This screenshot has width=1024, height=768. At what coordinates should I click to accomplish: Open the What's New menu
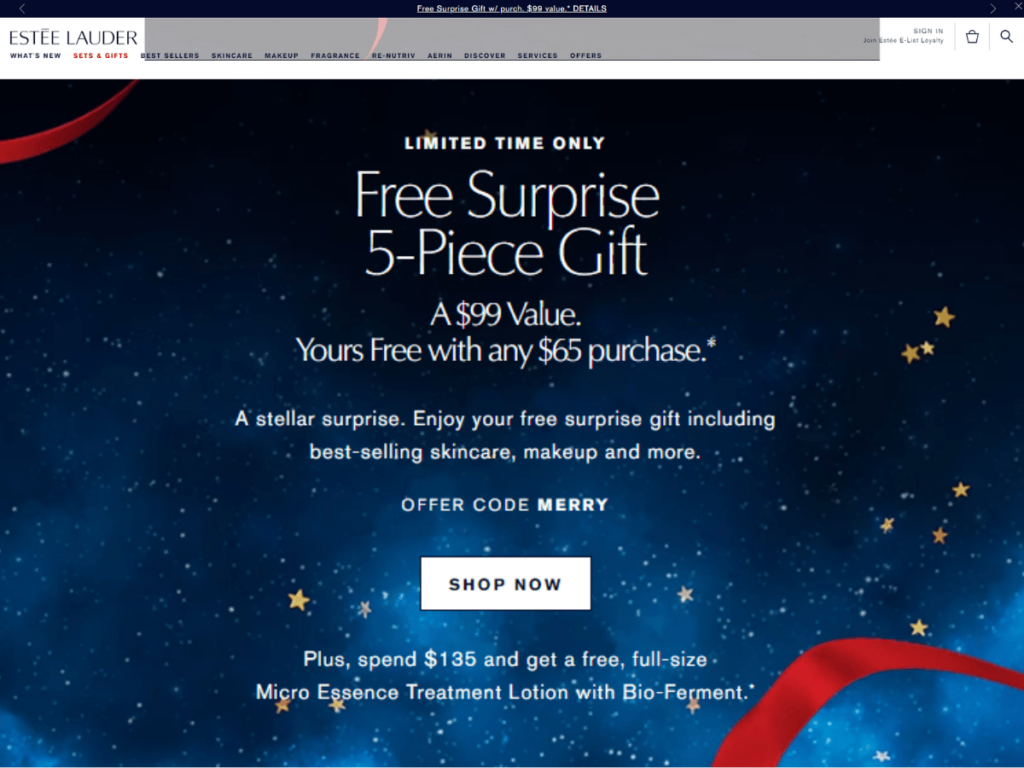pyautogui.click(x=35, y=56)
